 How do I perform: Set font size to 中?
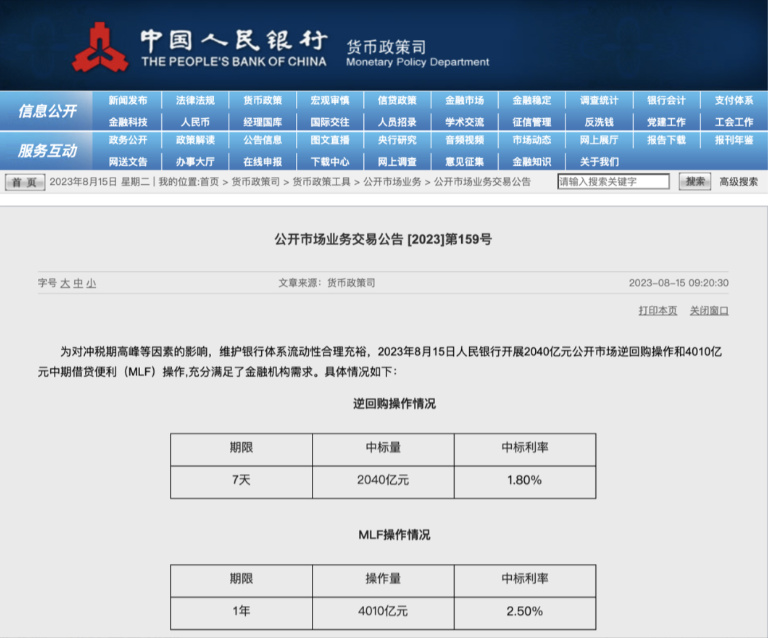click(78, 283)
